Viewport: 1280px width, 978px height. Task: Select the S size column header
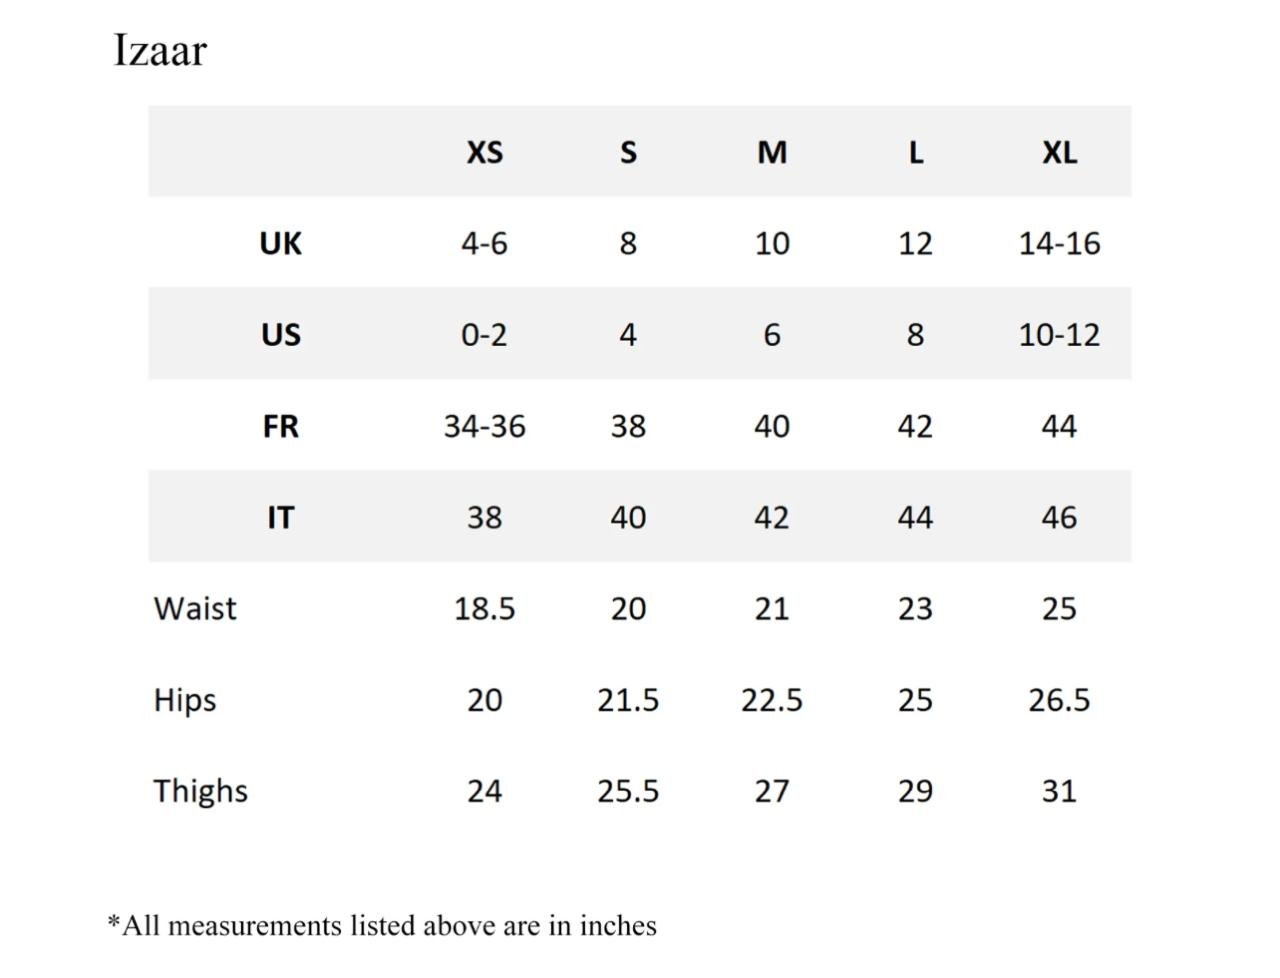click(628, 152)
